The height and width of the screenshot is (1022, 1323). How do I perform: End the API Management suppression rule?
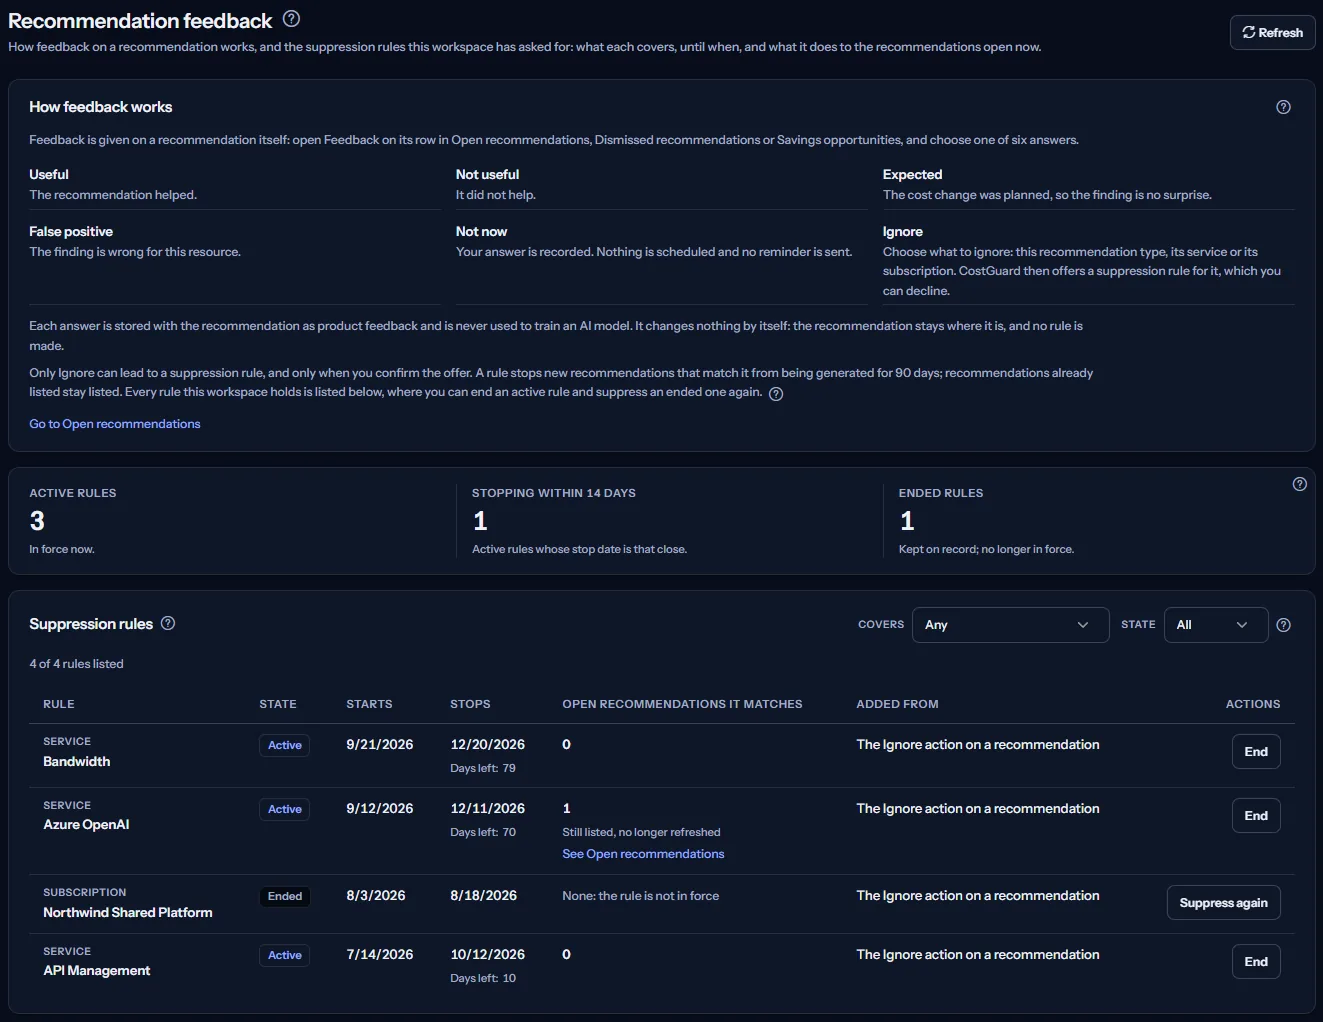point(1256,962)
